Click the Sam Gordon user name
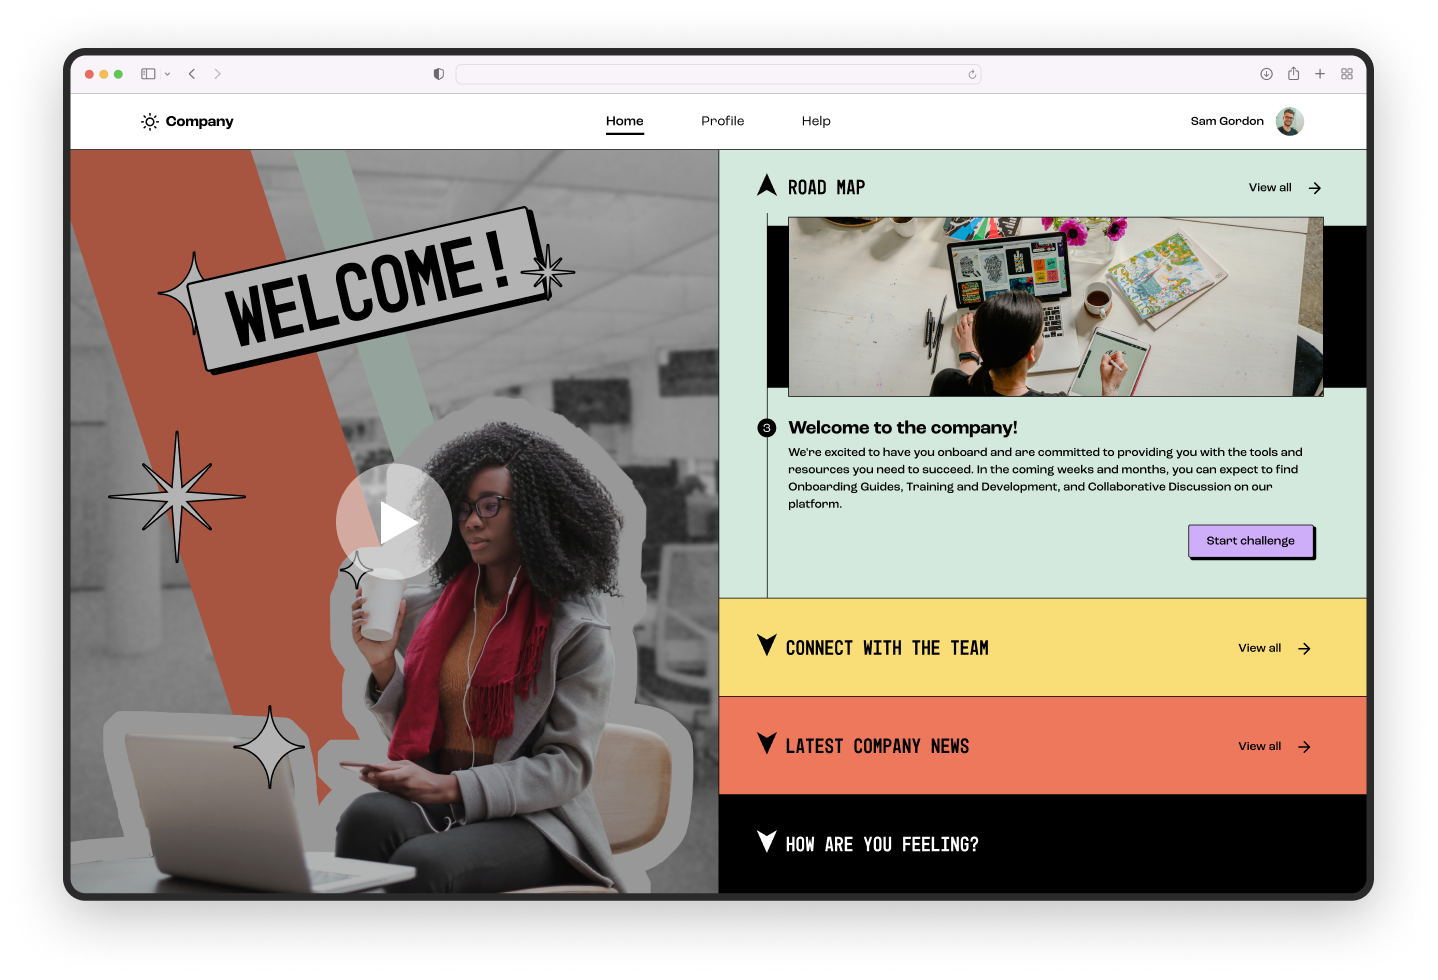This screenshot has height=980, width=1438. (x=1227, y=121)
